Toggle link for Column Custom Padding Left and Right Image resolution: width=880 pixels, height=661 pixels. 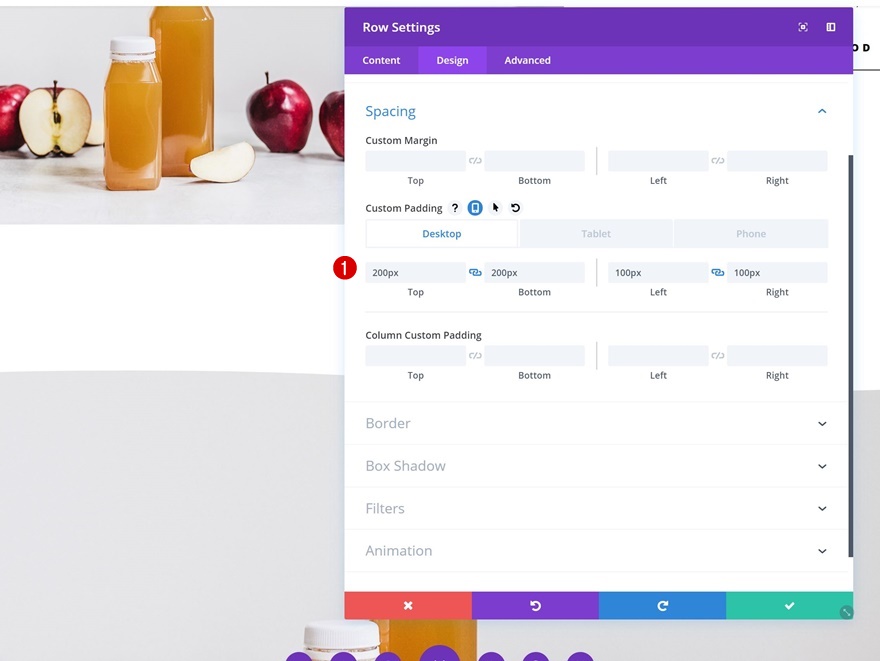click(x=717, y=356)
